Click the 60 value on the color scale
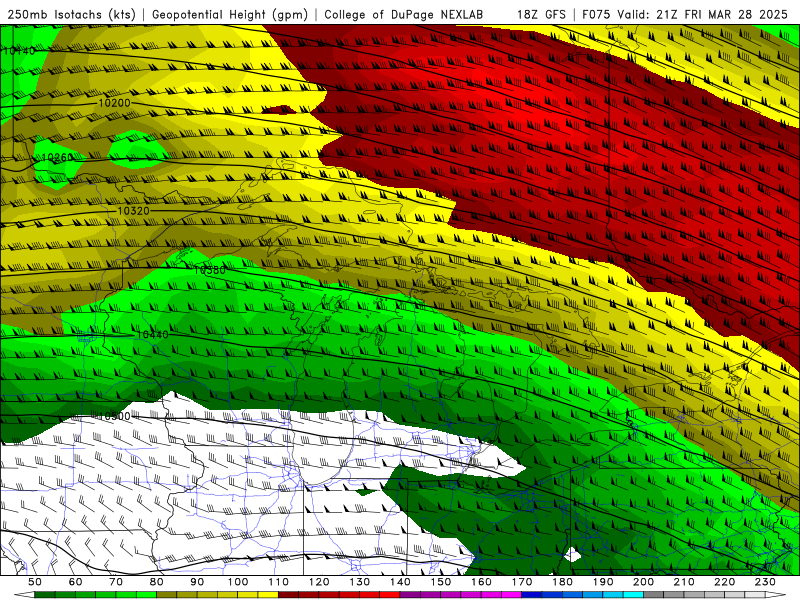The width and height of the screenshot is (800, 600). (76, 582)
